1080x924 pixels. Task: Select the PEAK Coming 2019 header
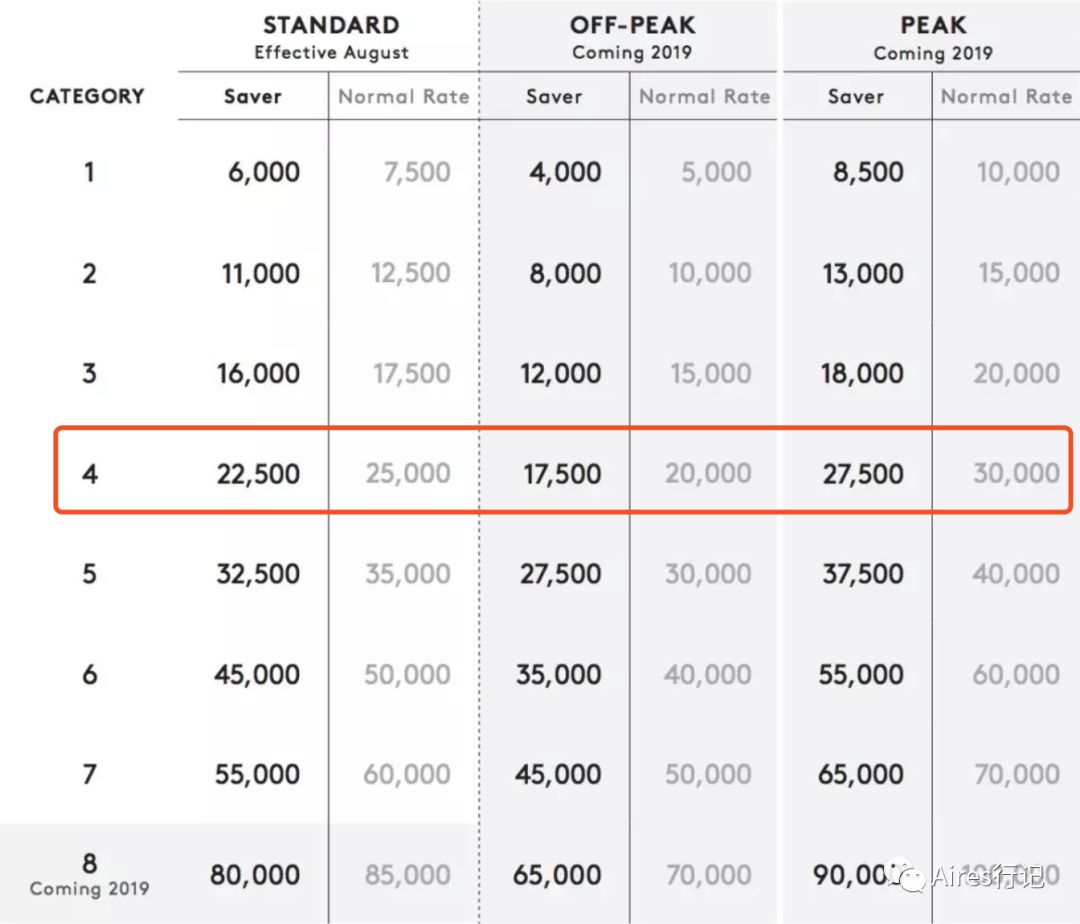pyautogui.click(x=933, y=38)
